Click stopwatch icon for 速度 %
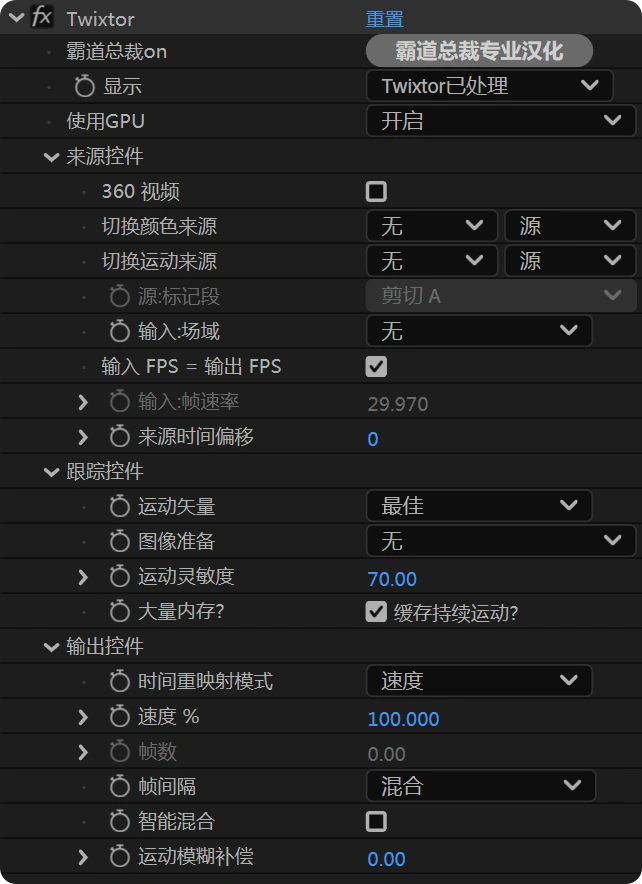This screenshot has width=642, height=884. [119, 717]
